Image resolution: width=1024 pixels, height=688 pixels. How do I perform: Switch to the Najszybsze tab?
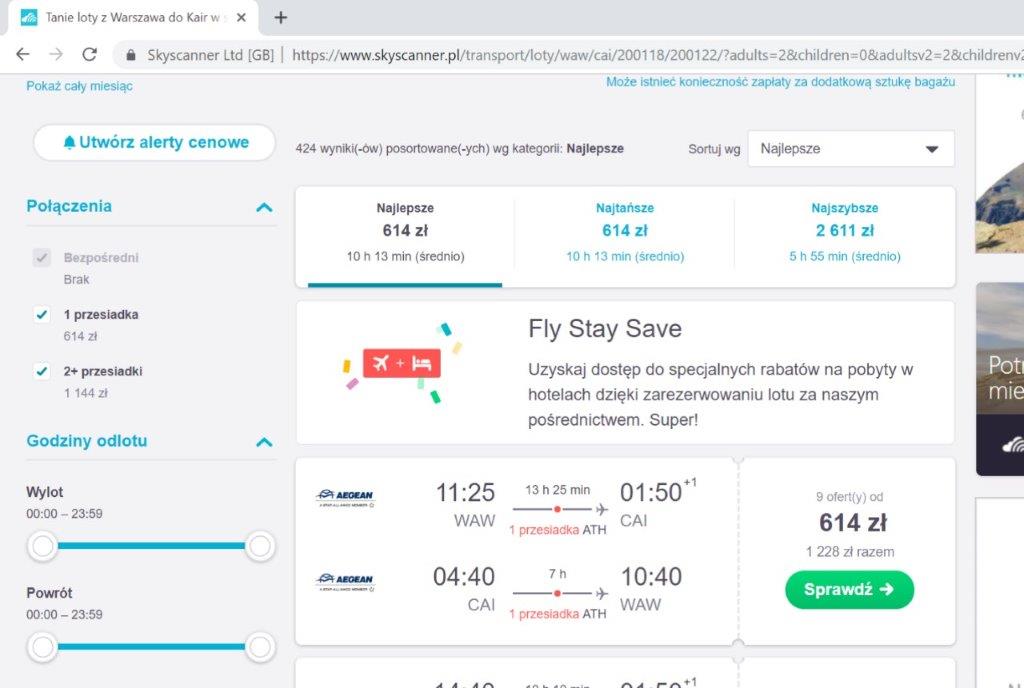point(844,232)
